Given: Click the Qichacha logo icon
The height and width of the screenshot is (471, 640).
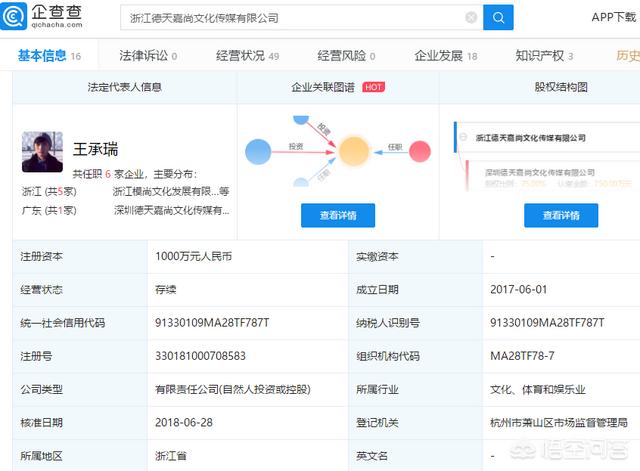Looking at the screenshot, I should 13,16.
